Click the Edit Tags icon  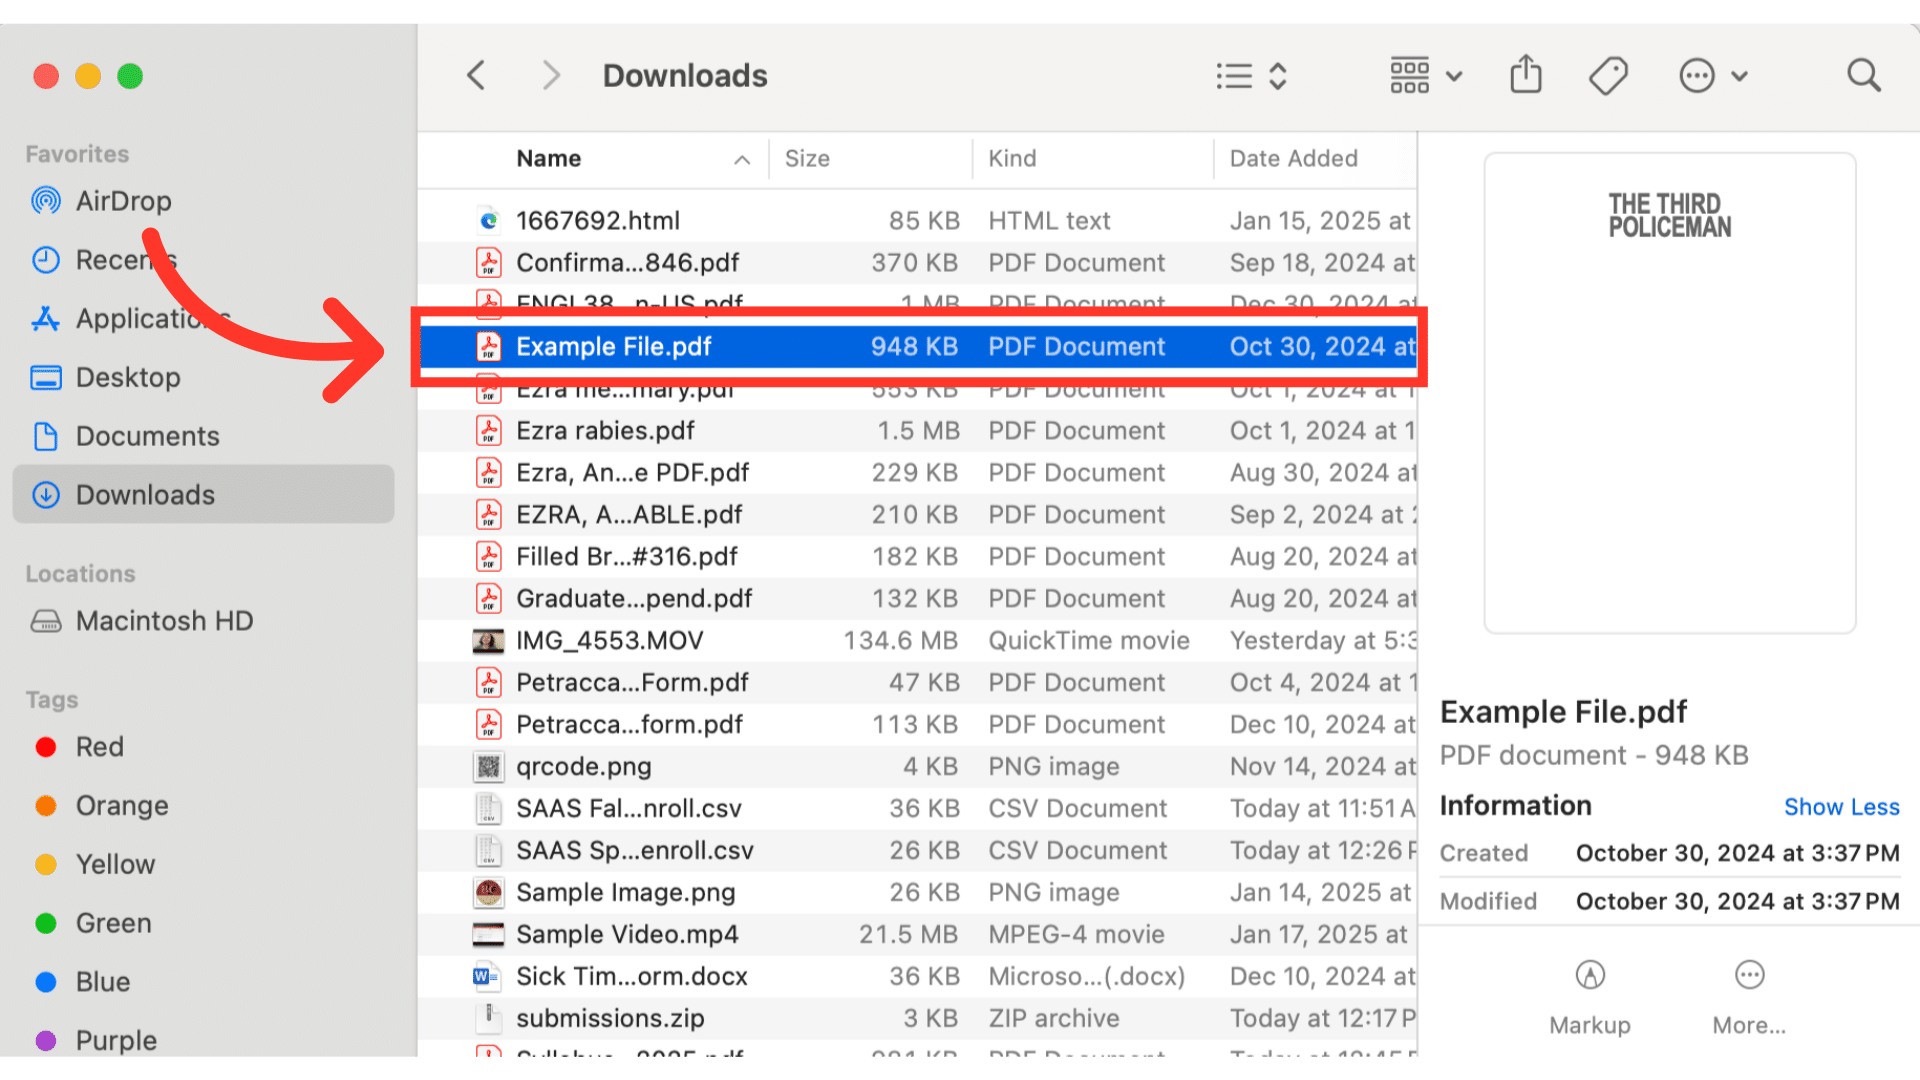coord(1608,76)
